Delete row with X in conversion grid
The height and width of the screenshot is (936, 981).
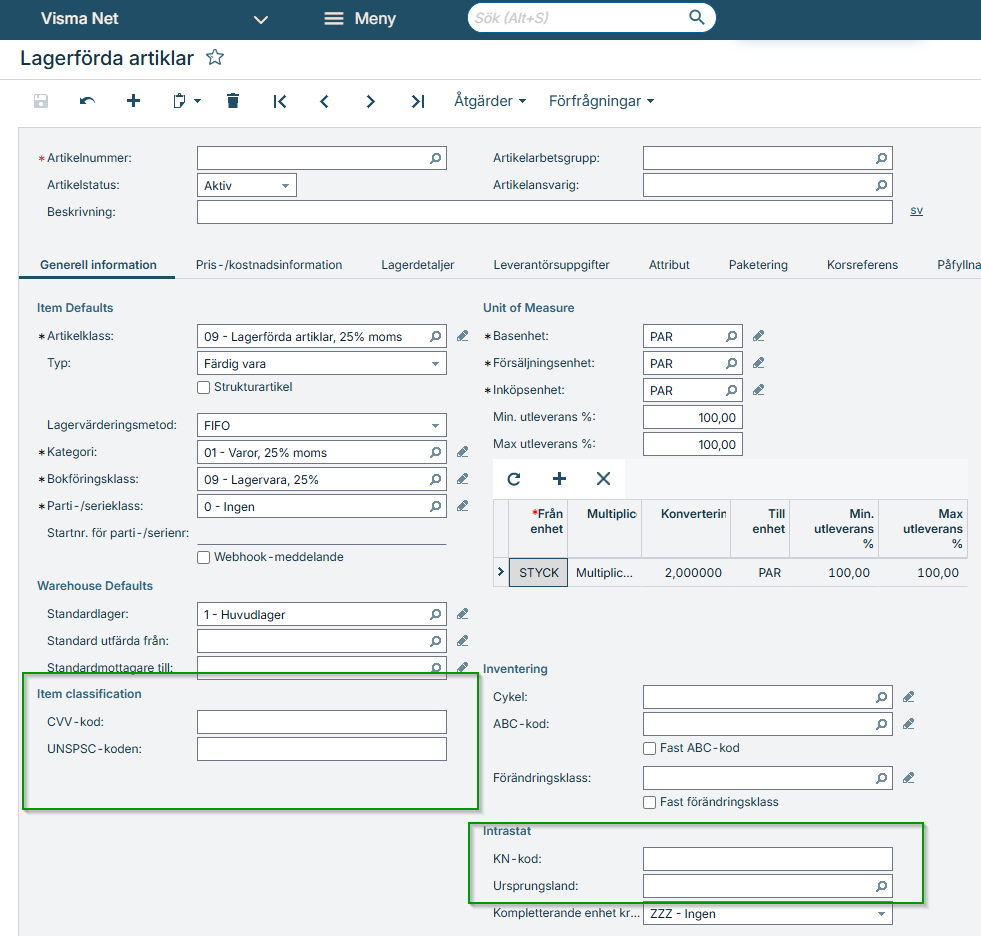click(x=603, y=479)
